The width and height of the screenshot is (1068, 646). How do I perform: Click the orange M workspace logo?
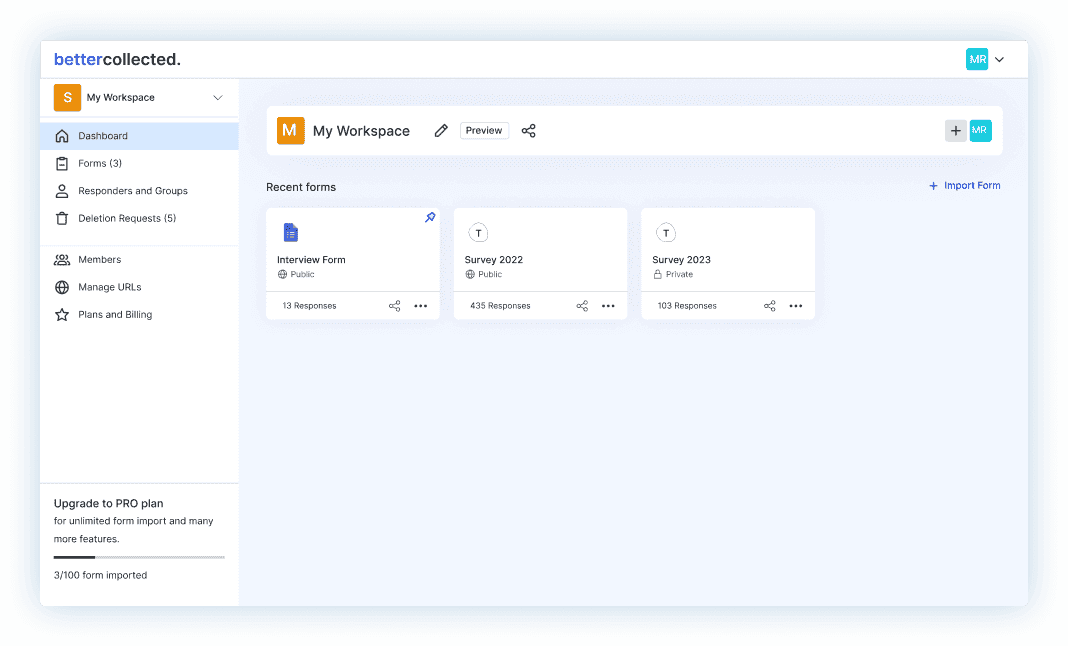tap(290, 131)
